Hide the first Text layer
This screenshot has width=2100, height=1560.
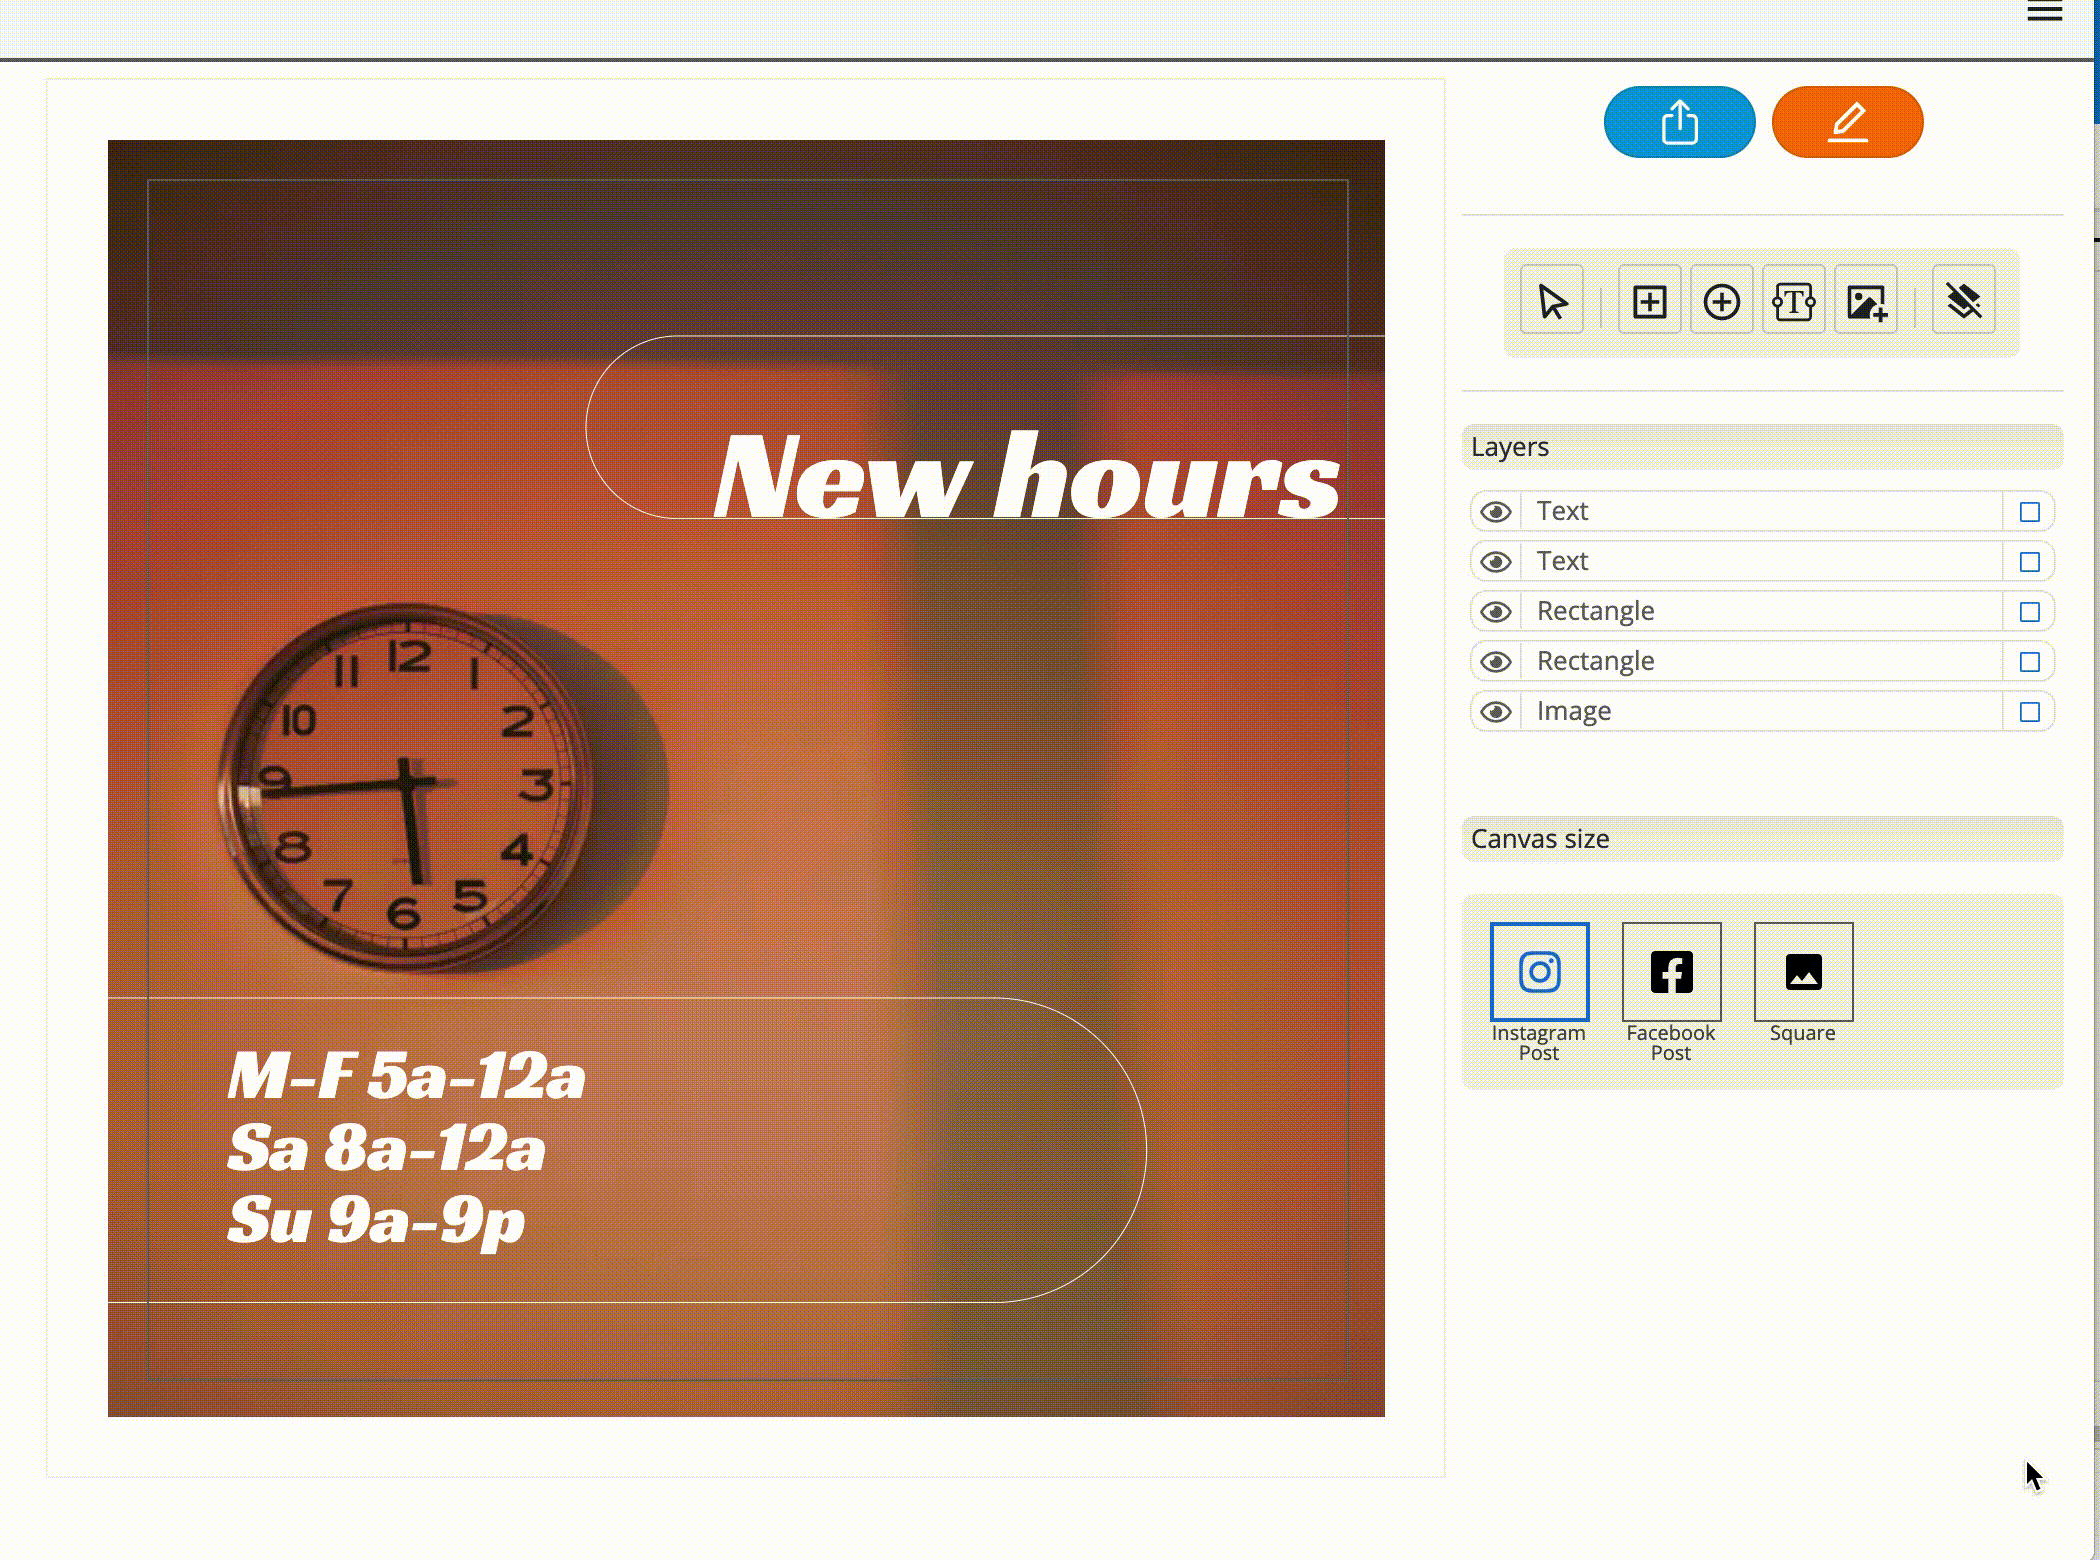[x=1496, y=512]
